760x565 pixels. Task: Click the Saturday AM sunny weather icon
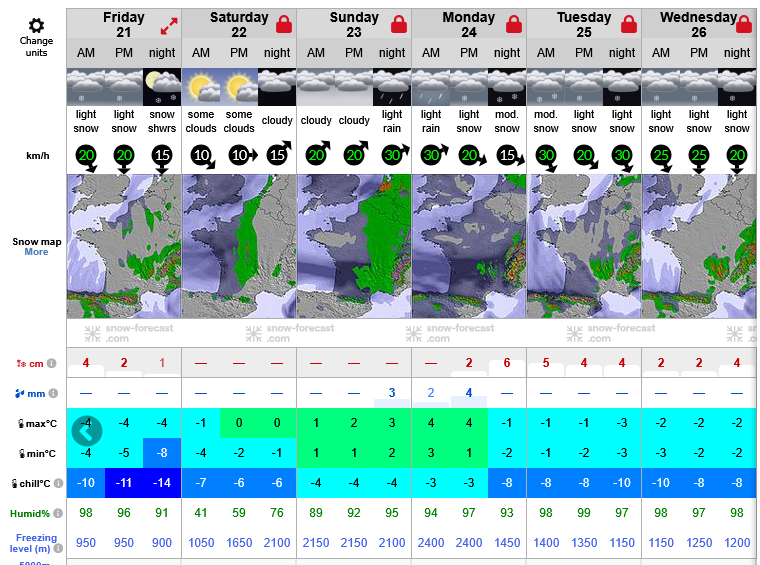click(x=201, y=87)
